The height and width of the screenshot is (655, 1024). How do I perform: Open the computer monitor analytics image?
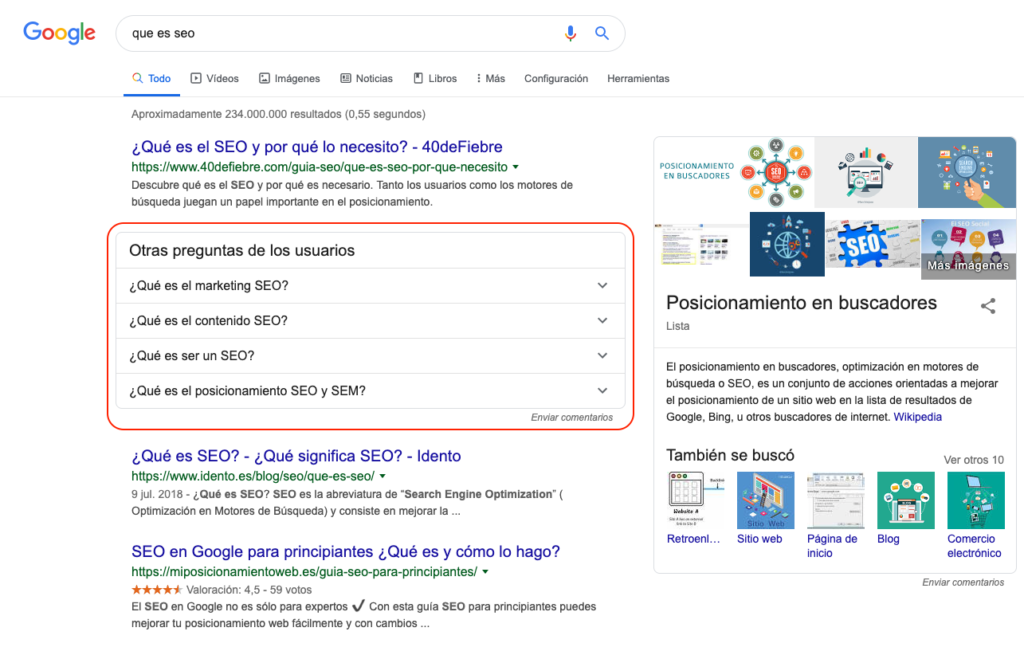pos(867,172)
